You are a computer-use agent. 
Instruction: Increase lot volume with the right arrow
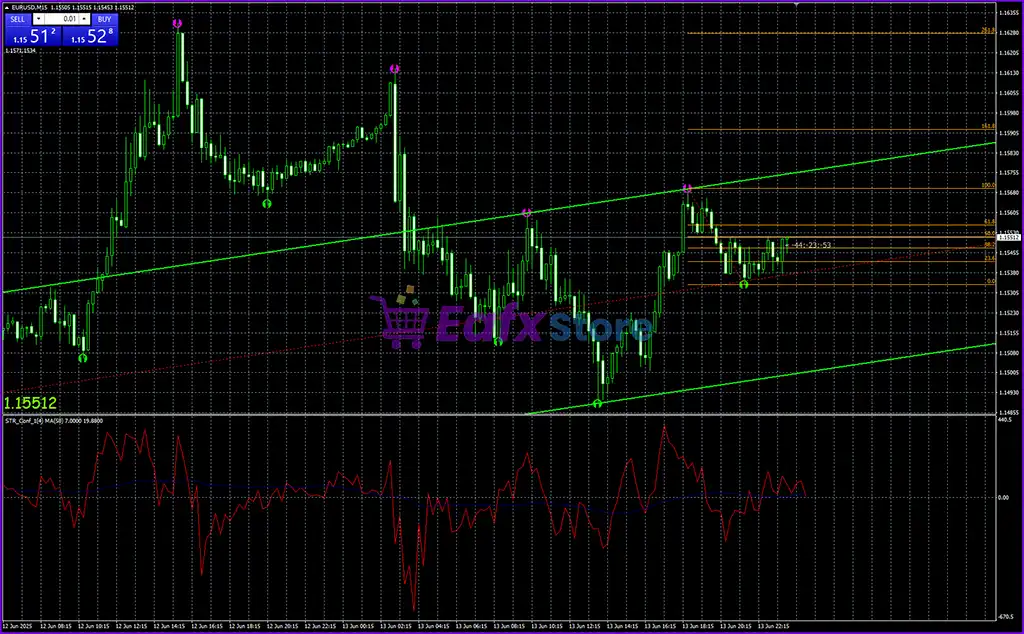point(84,19)
